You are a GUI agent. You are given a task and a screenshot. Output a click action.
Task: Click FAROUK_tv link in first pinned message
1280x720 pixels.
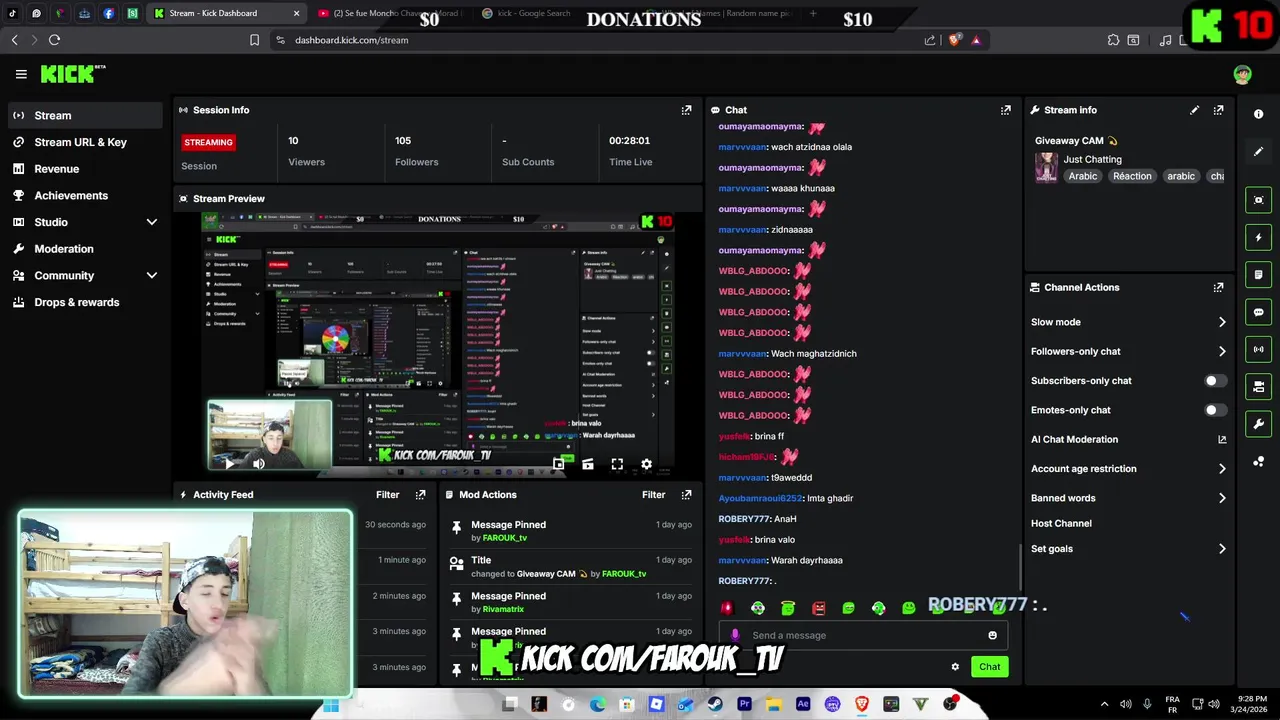[x=504, y=538]
